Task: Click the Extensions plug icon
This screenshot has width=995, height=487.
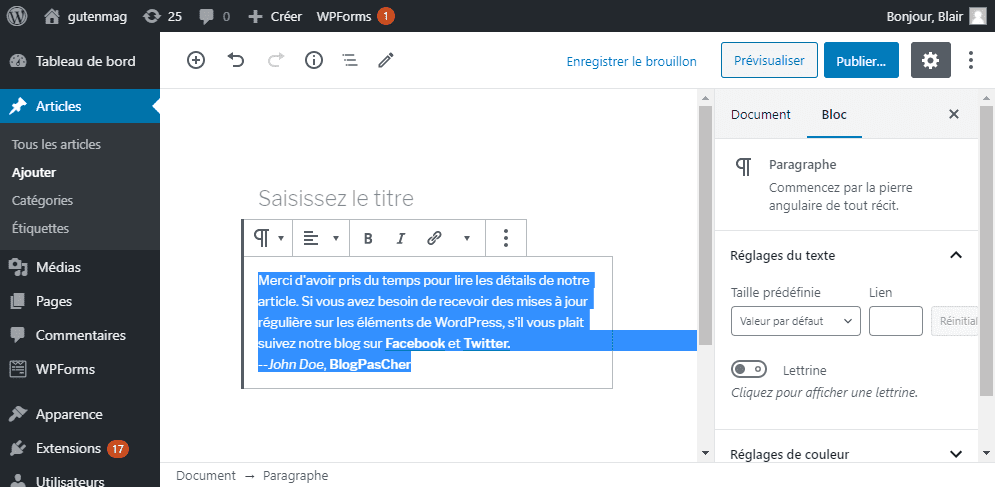Action: (18, 449)
